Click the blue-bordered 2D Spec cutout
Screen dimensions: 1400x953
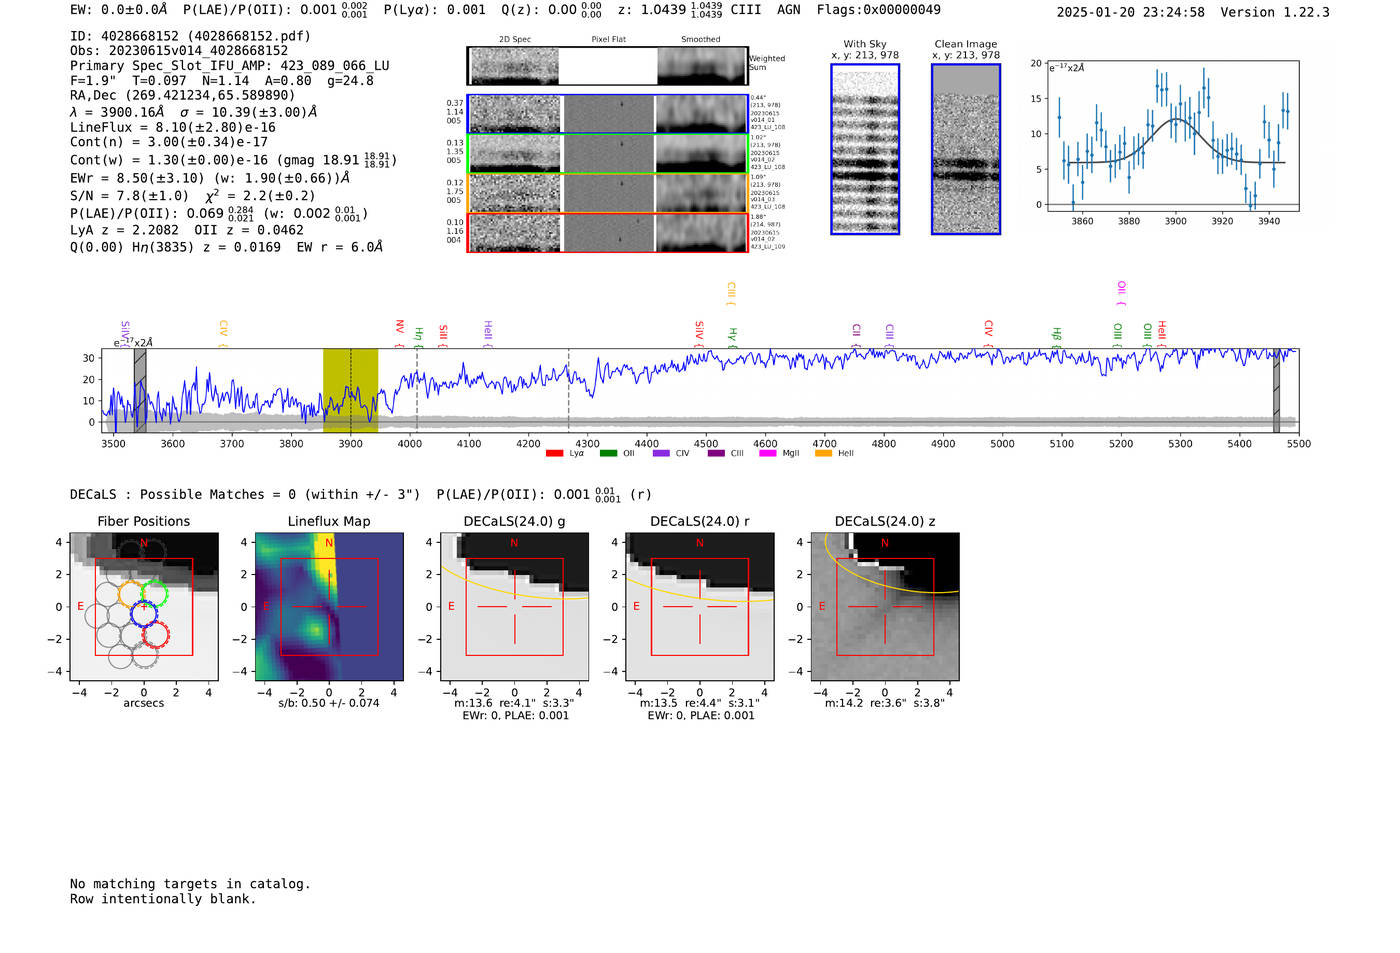coord(515,114)
